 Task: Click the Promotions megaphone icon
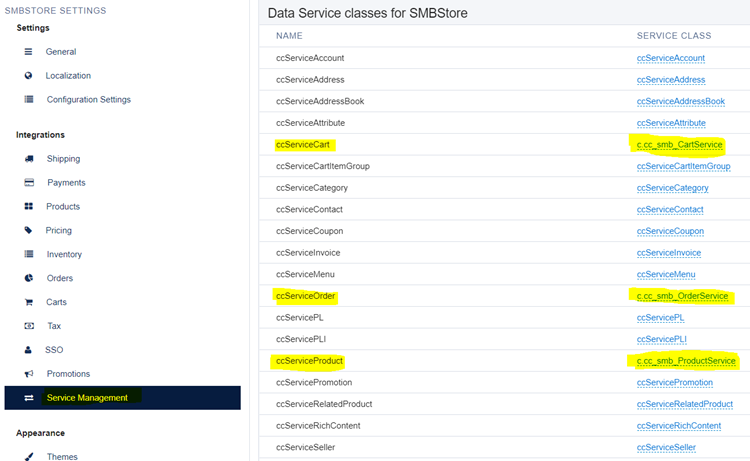pos(29,374)
